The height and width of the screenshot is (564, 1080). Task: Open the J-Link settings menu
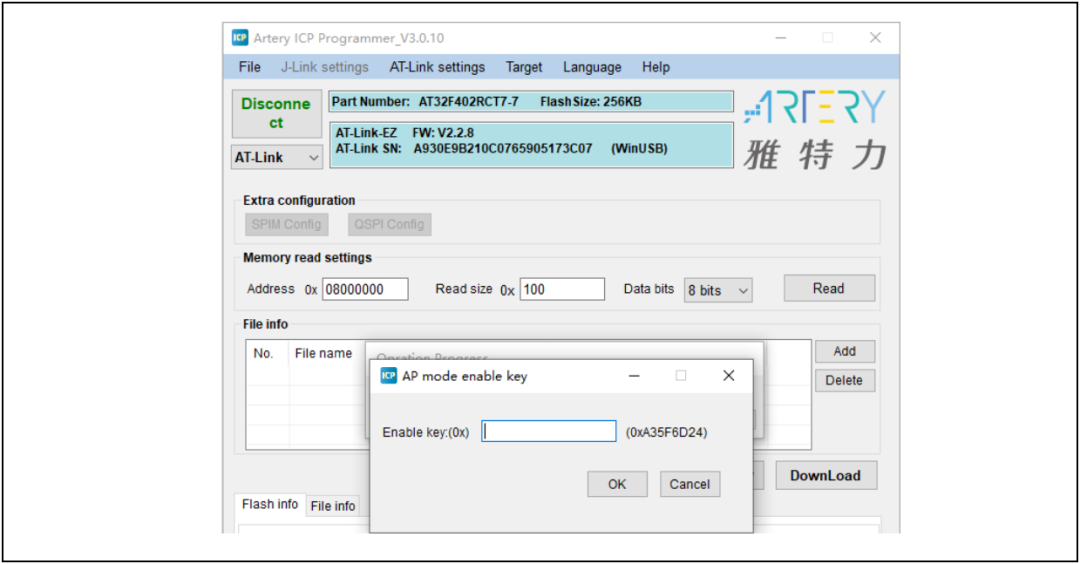[324, 67]
